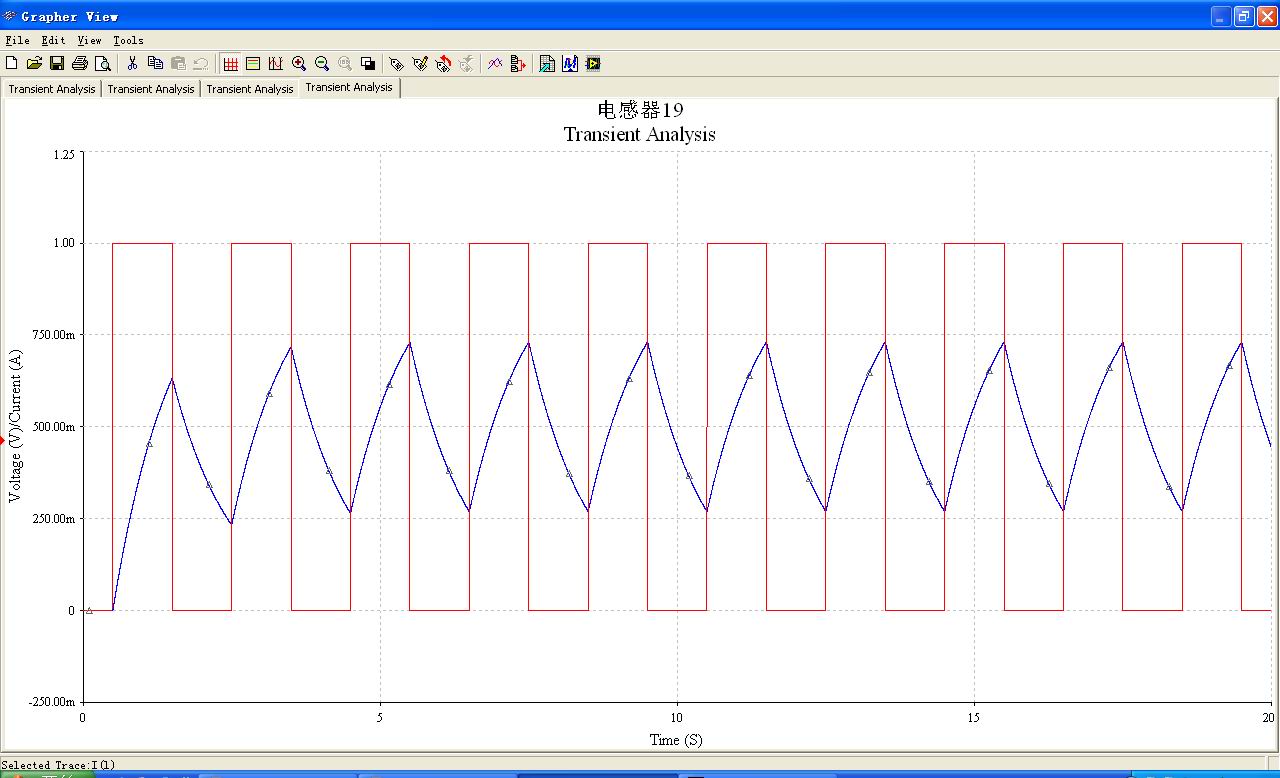Toggle black and white background icon
The image size is (1280, 778).
pyautogui.click(x=368, y=63)
